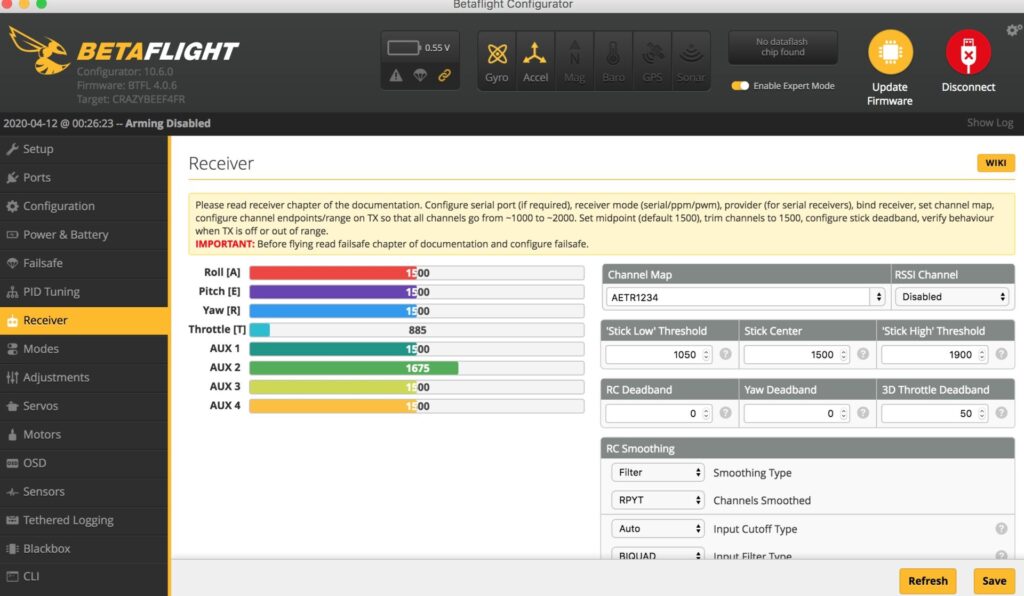The height and width of the screenshot is (596, 1024).
Task: Open help for Input Cutoff Type
Action: (x=1001, y=529)
